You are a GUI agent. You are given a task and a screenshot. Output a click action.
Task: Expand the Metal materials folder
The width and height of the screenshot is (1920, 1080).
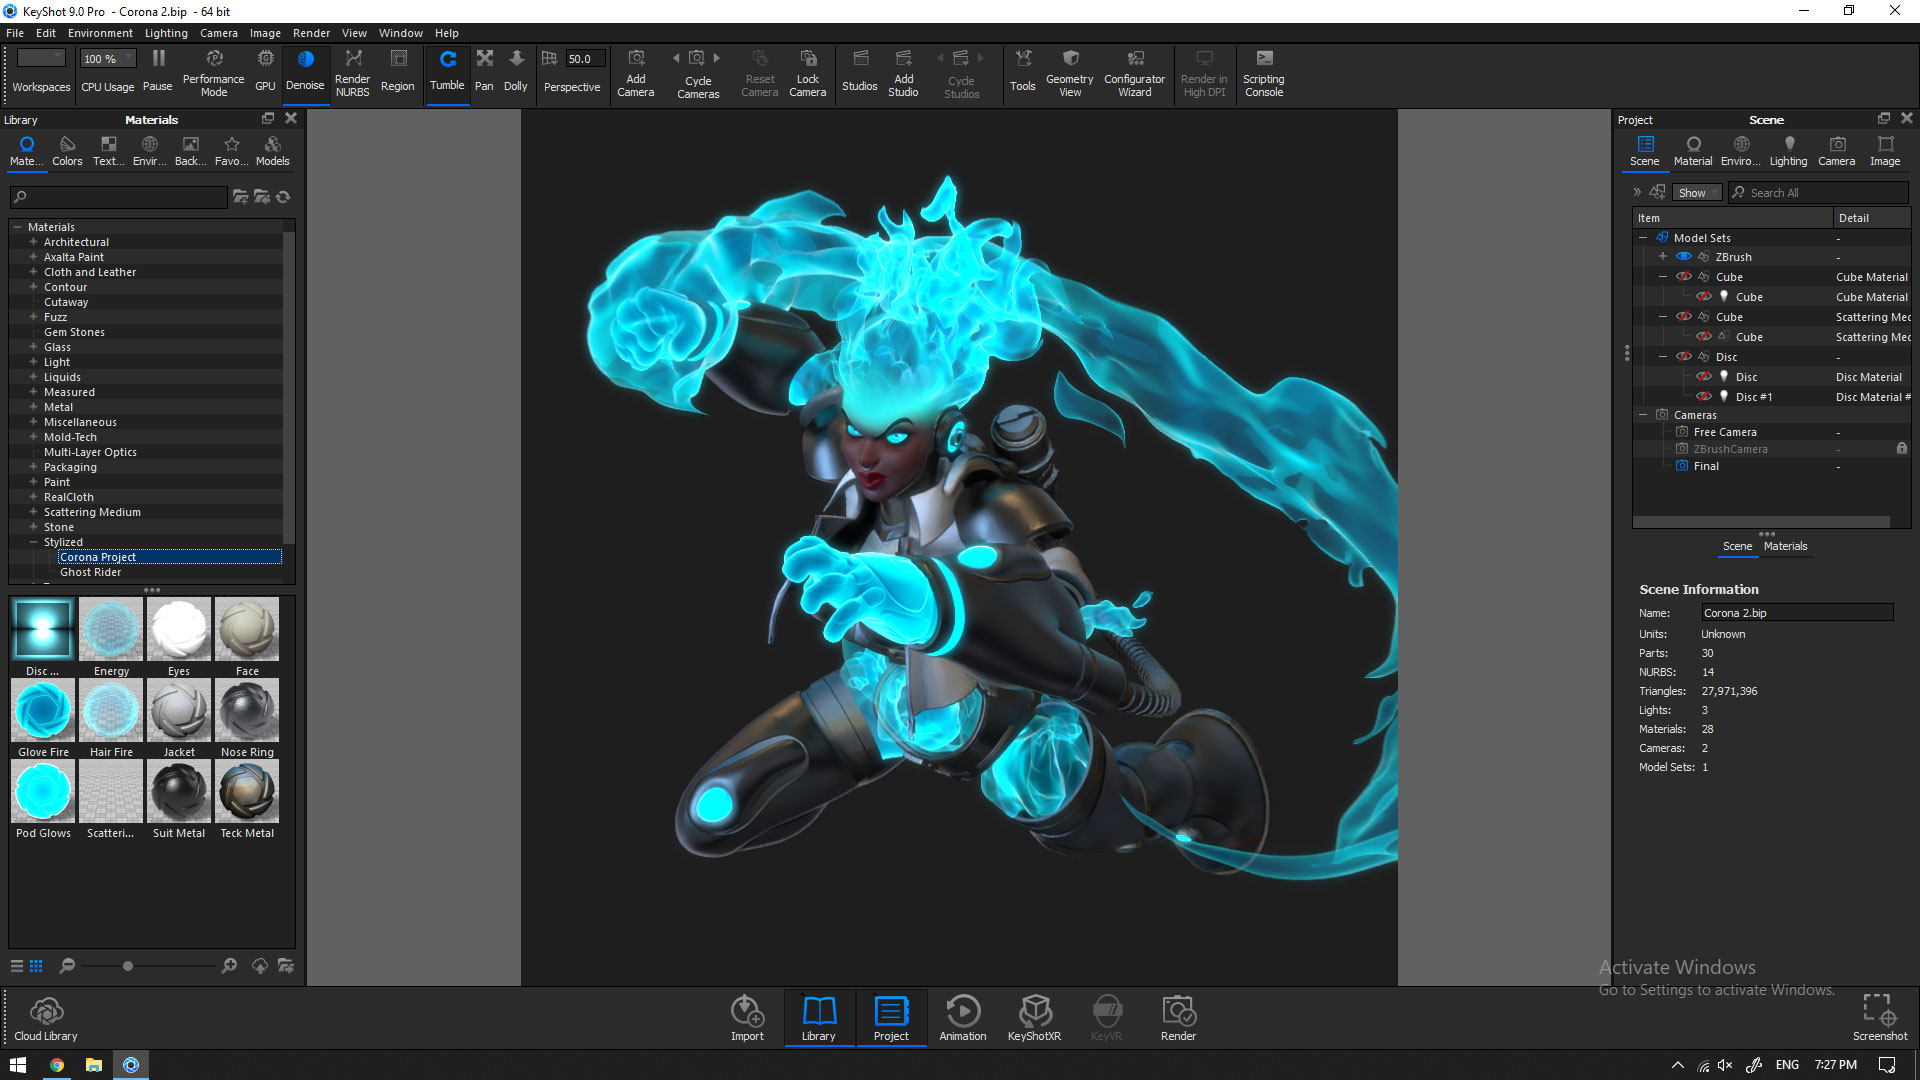[33, 407]
